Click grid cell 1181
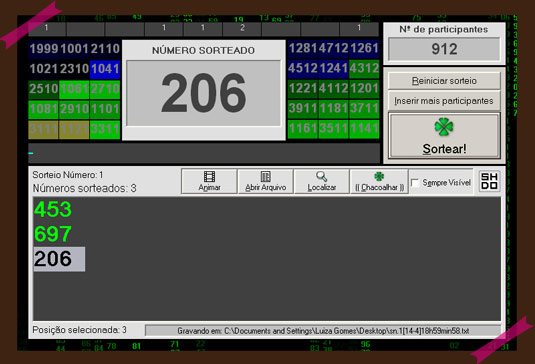Image resolution: width=535 pixels, height=364 pixels. click(x=333, y=108)
